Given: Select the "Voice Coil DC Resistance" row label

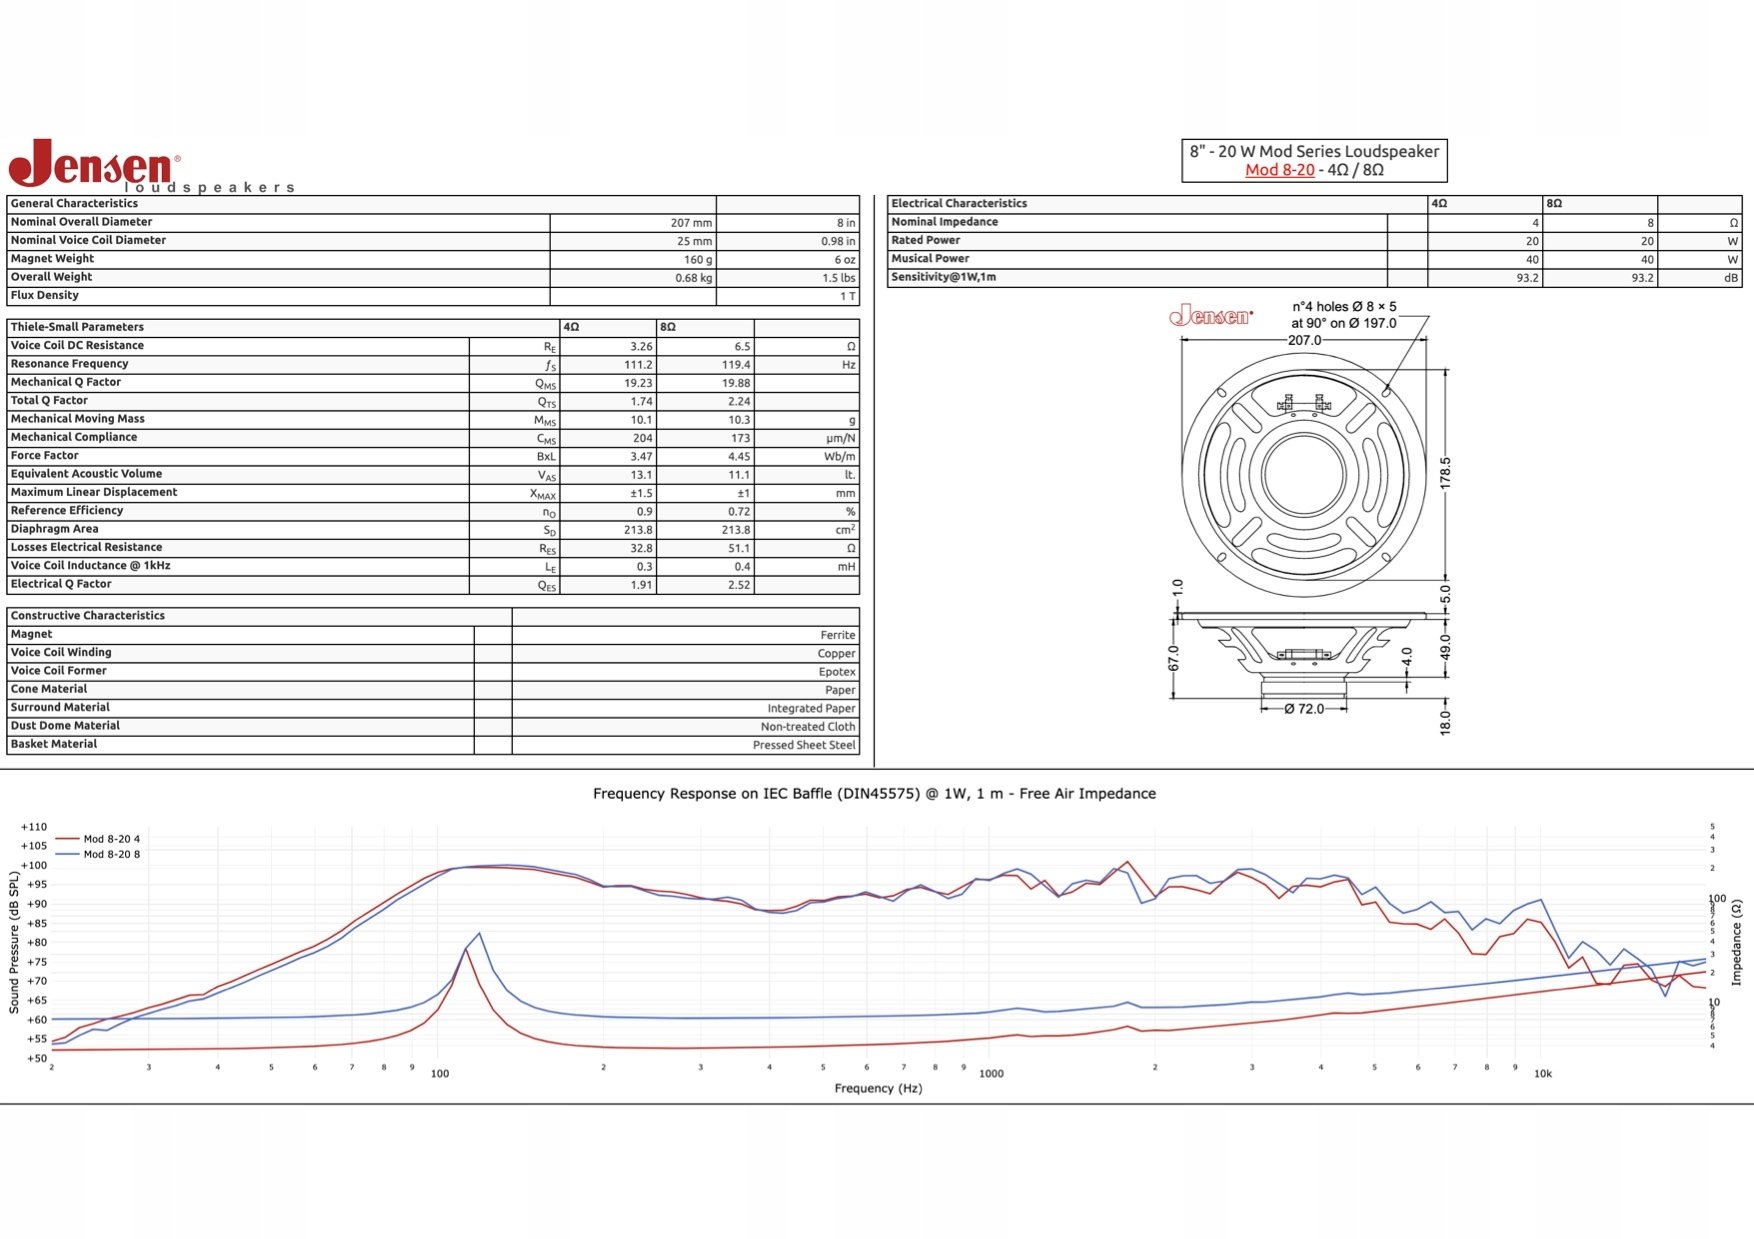Looking at the screenshot, I should coord(77,346).
